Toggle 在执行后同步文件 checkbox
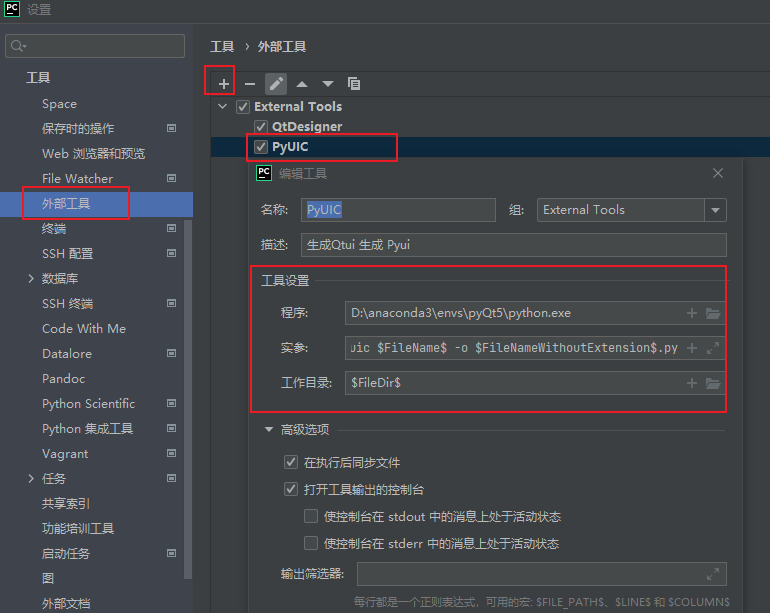This screenshot has width=770, height=613. 291,462
